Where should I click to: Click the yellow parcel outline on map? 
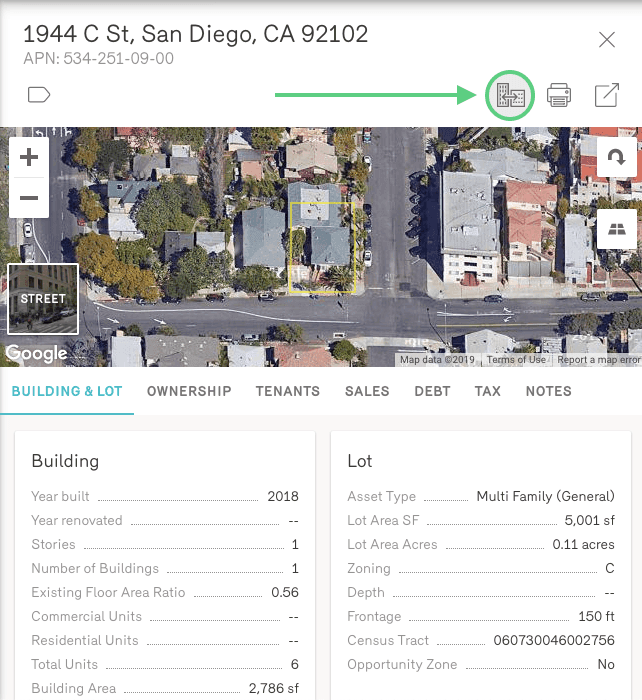click(x=321, y=247)
